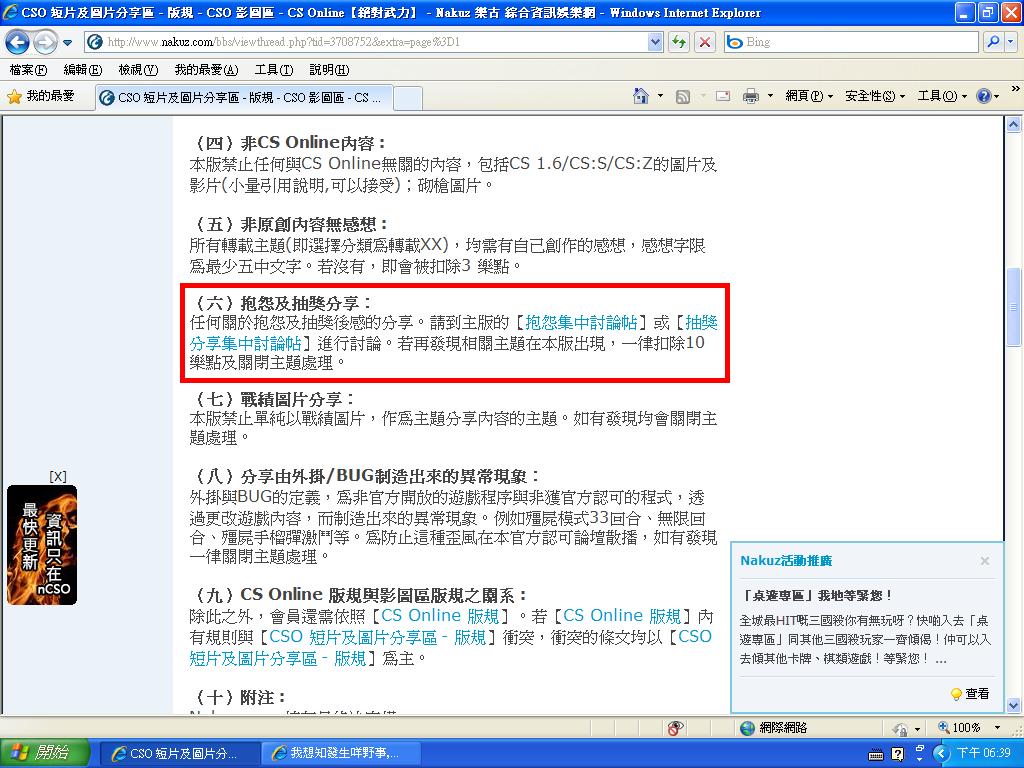Open the recent pages dropdown arrow
This screenshot has height=768, width=1024.
[x=67, y=43]
